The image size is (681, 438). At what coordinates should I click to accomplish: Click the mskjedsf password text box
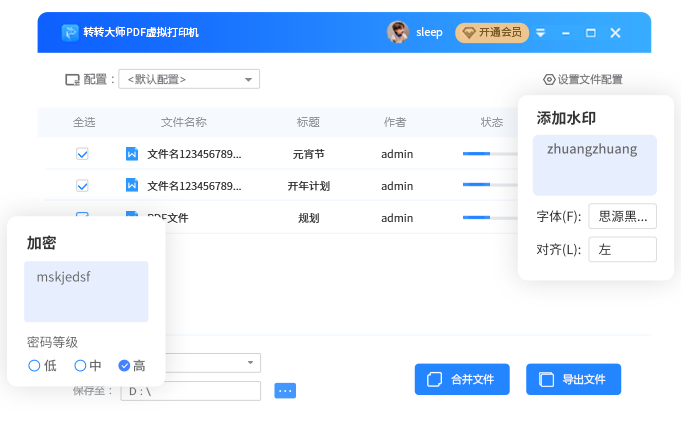tap(86, 292)
